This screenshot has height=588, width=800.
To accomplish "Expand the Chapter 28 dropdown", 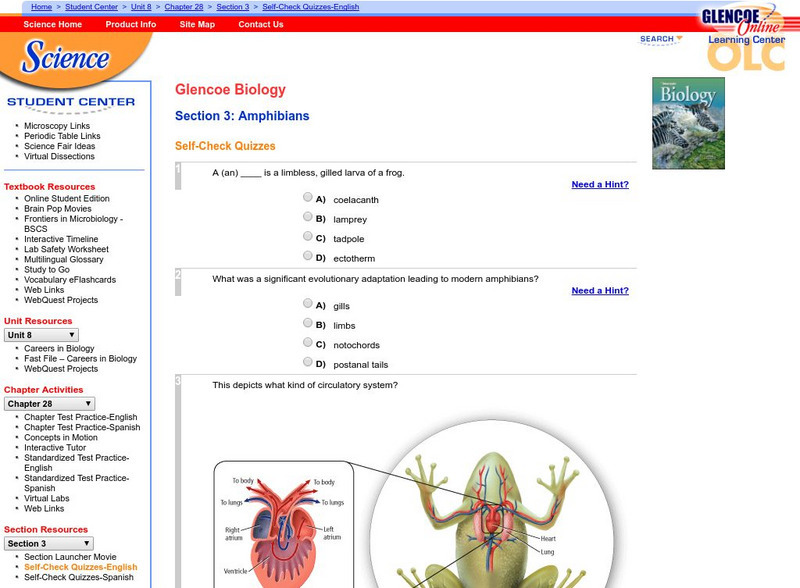I will 49,403.
